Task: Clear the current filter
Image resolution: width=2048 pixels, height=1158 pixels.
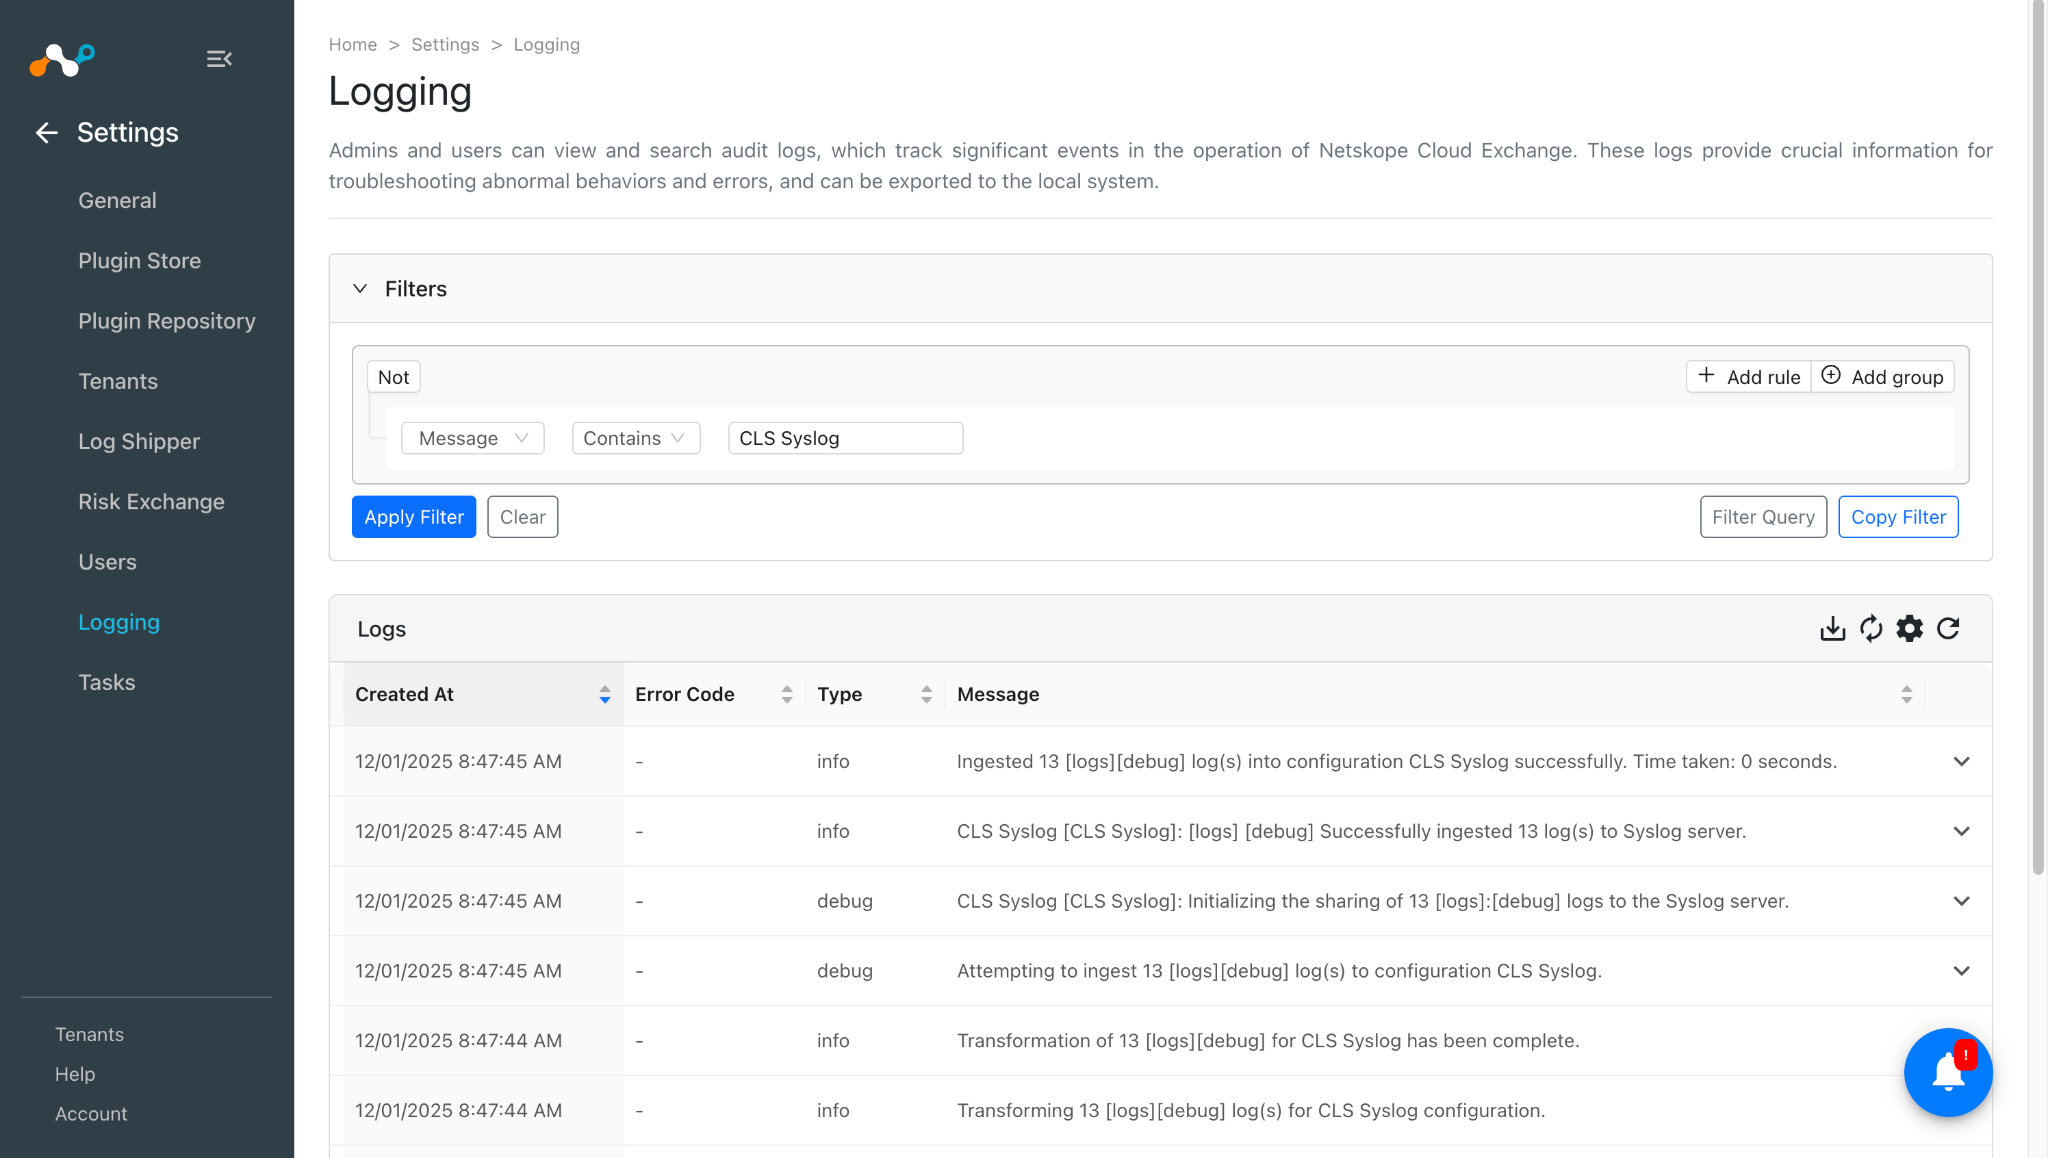Action: pyautogui.click(x=522, y=517)
